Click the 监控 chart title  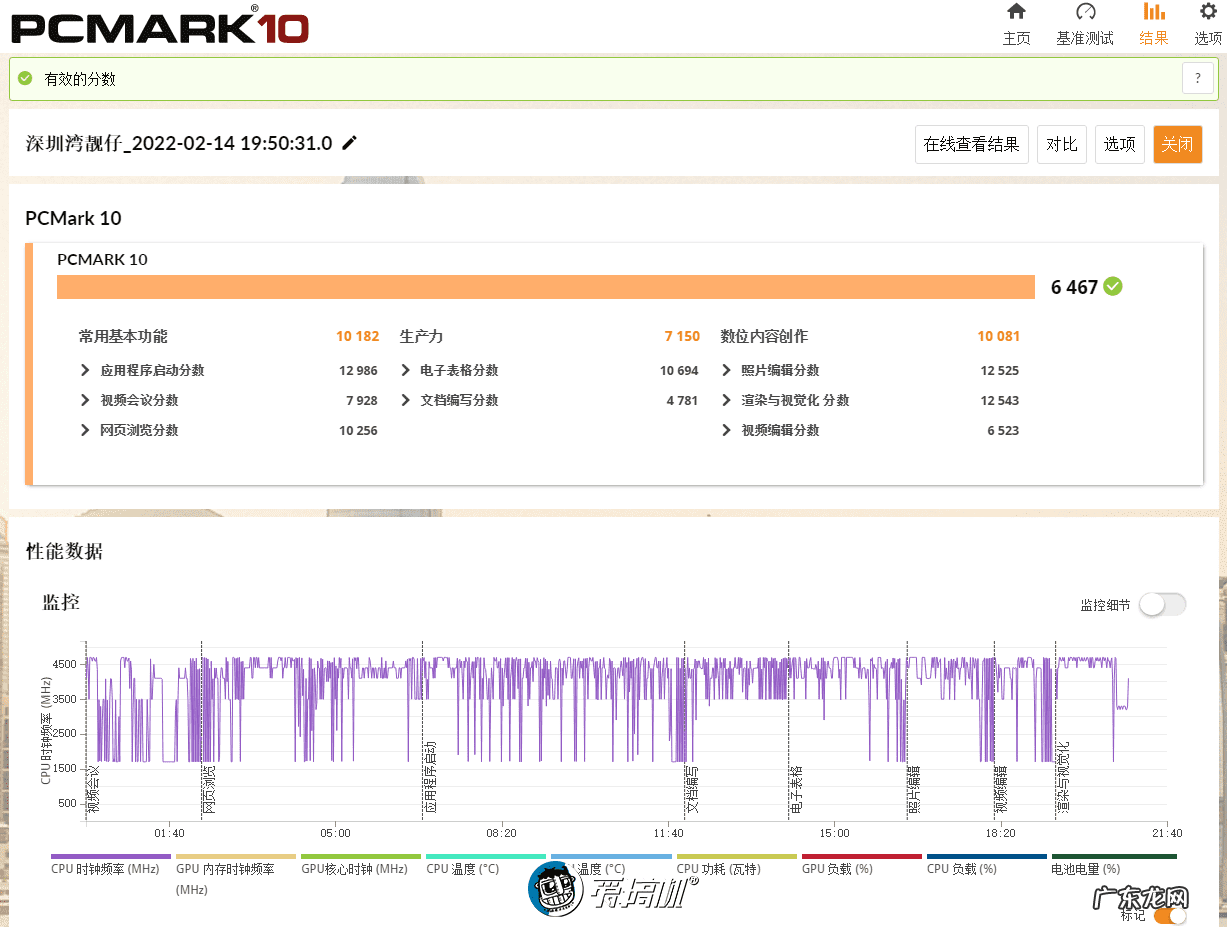(x=61, y=602)
